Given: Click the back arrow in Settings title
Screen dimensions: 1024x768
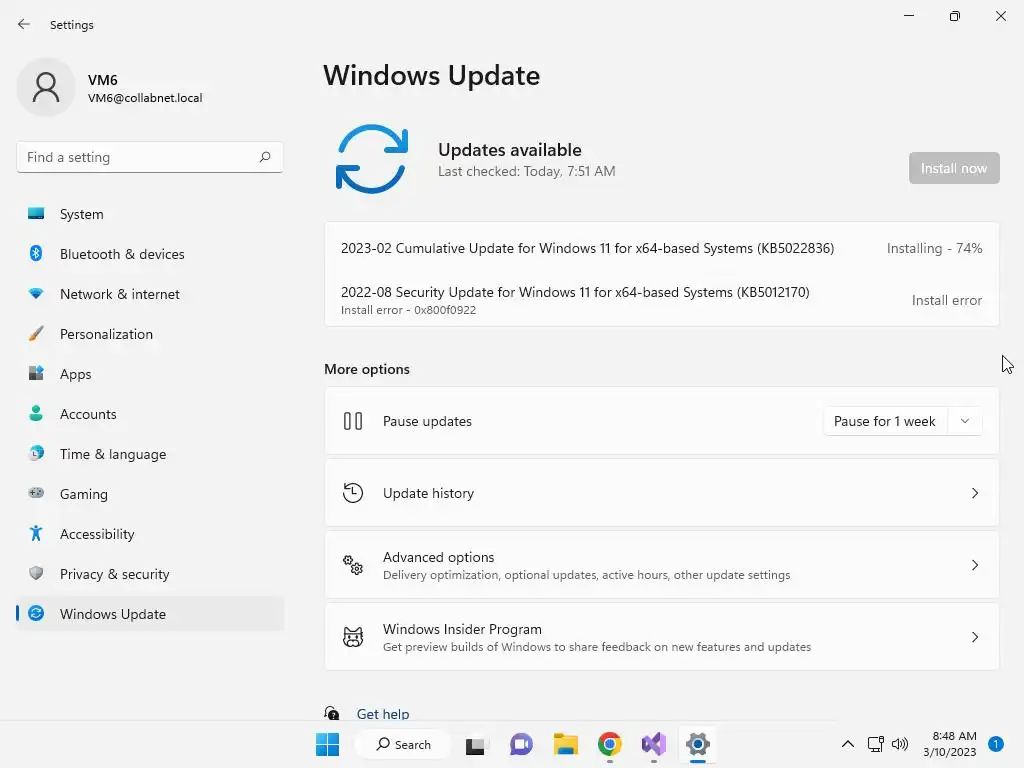Looking at the screenshot, I should 24,24.
